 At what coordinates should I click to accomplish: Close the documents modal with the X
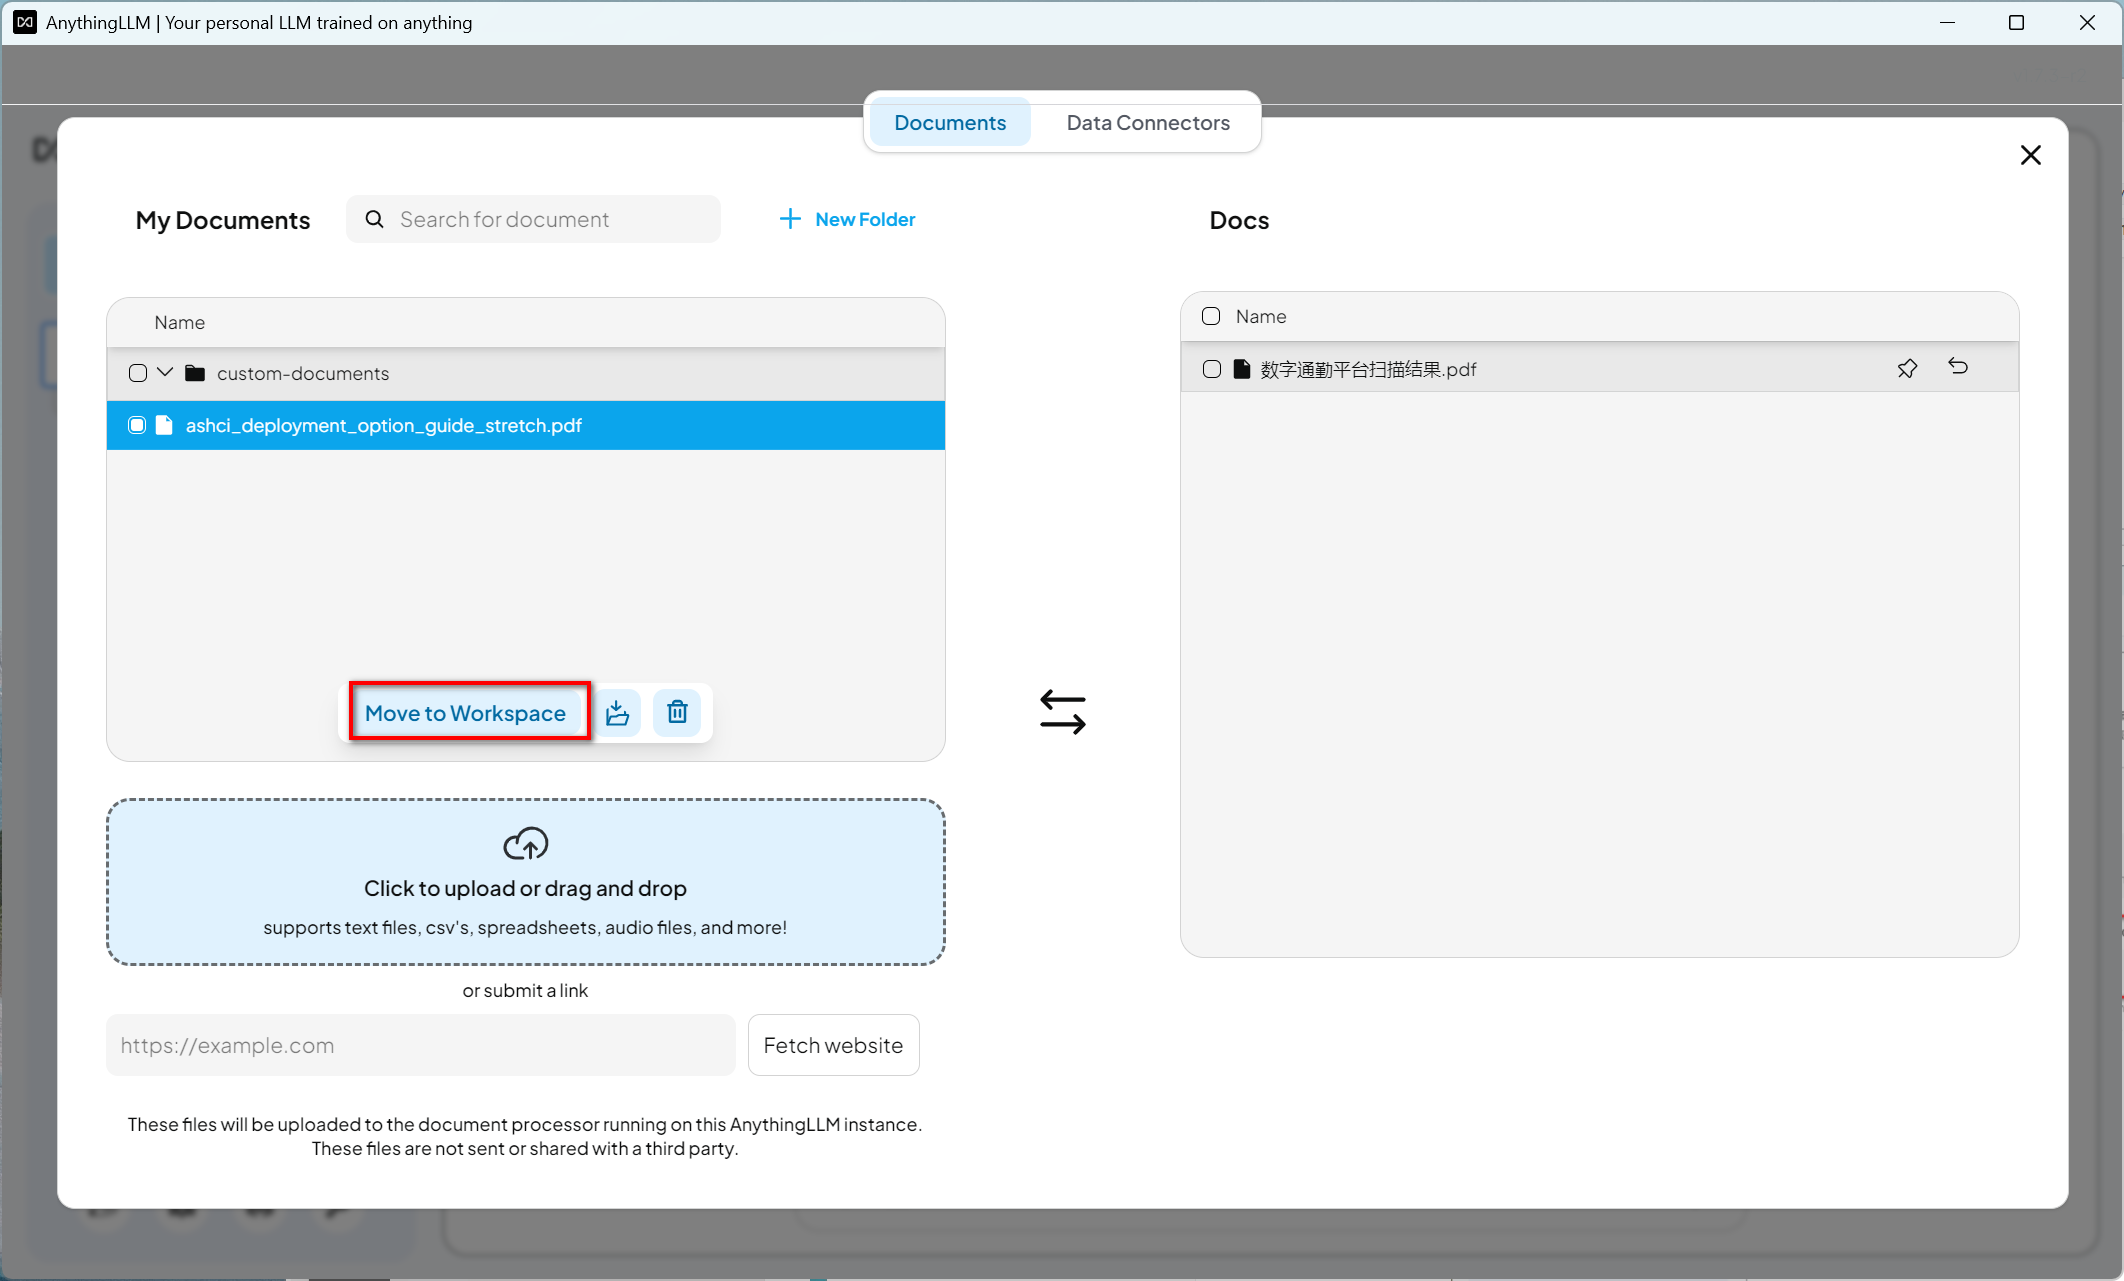[2030, 155]
